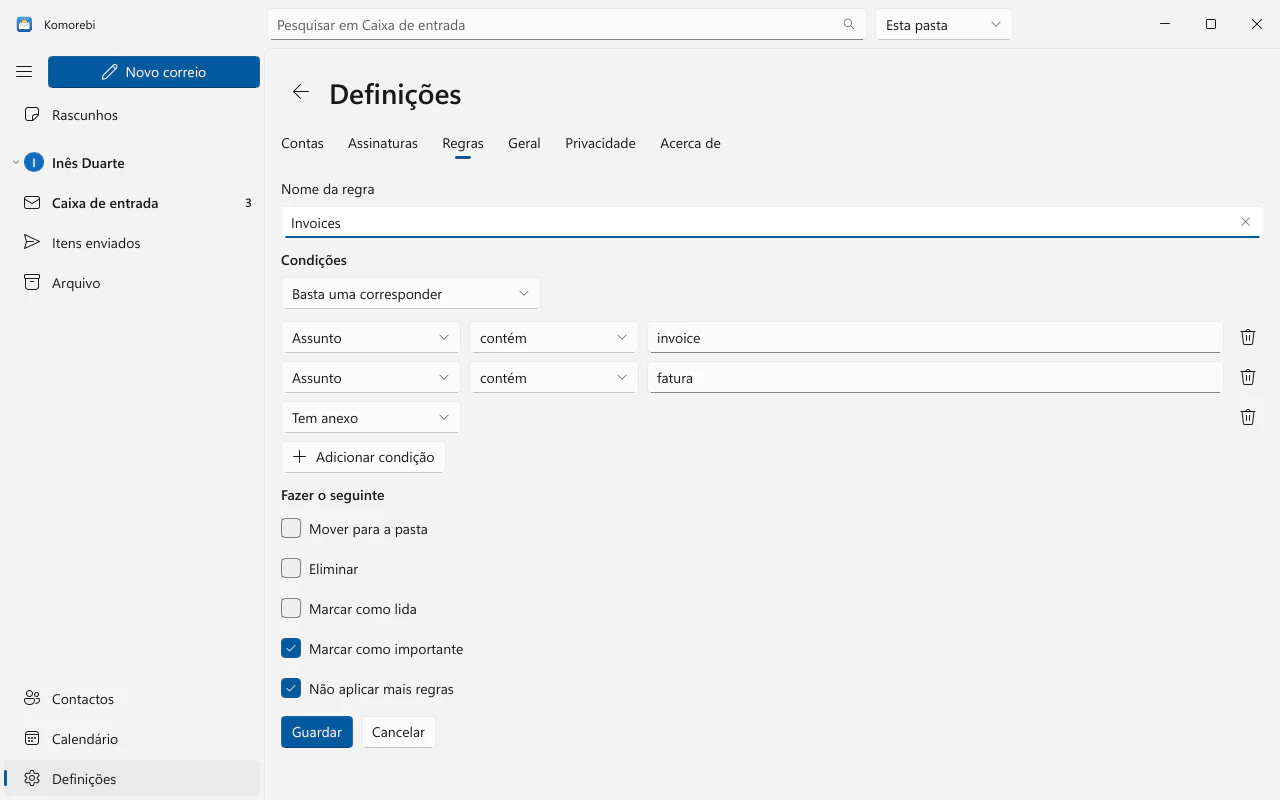This screenshot has height=800, width=1280.
Task: Open Caixa de entrada folder
Action: pos(132,203)
